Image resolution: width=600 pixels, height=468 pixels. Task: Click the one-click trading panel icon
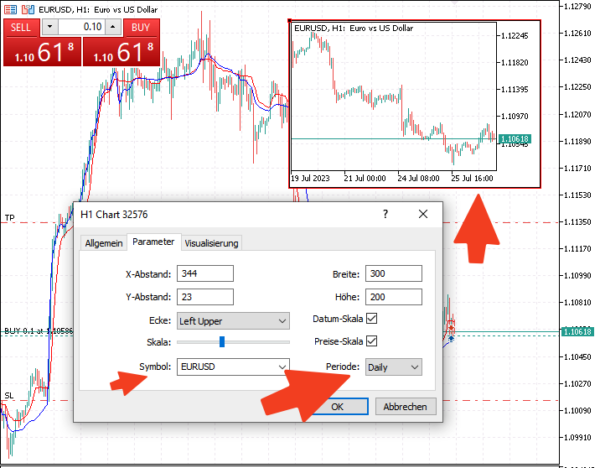[x=10, y=9]
